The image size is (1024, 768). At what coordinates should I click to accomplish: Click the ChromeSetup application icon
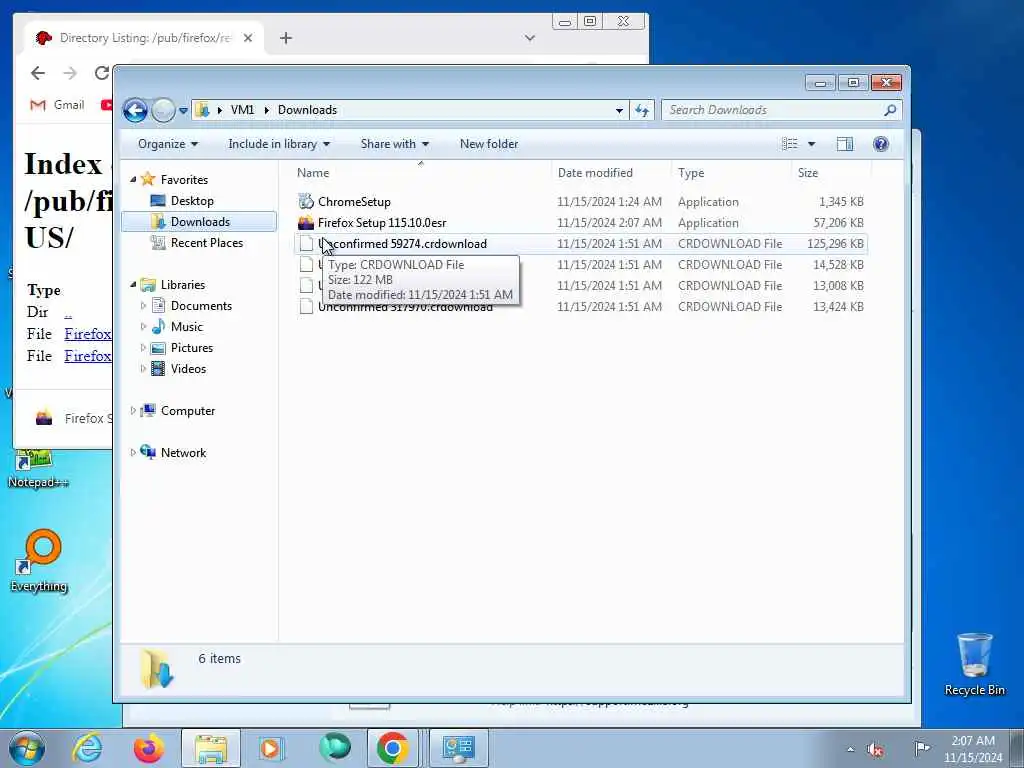coord(306,202)
